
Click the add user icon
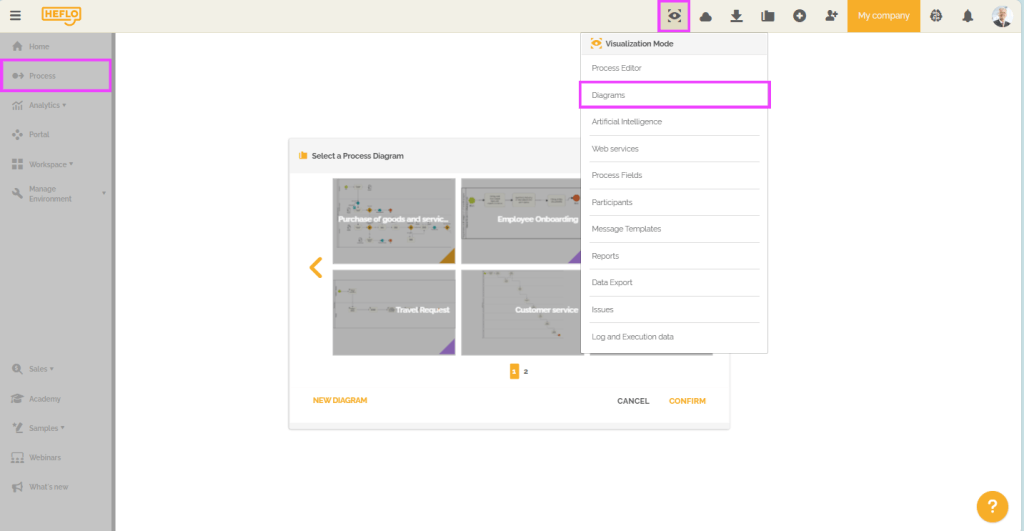click(831, 16)
